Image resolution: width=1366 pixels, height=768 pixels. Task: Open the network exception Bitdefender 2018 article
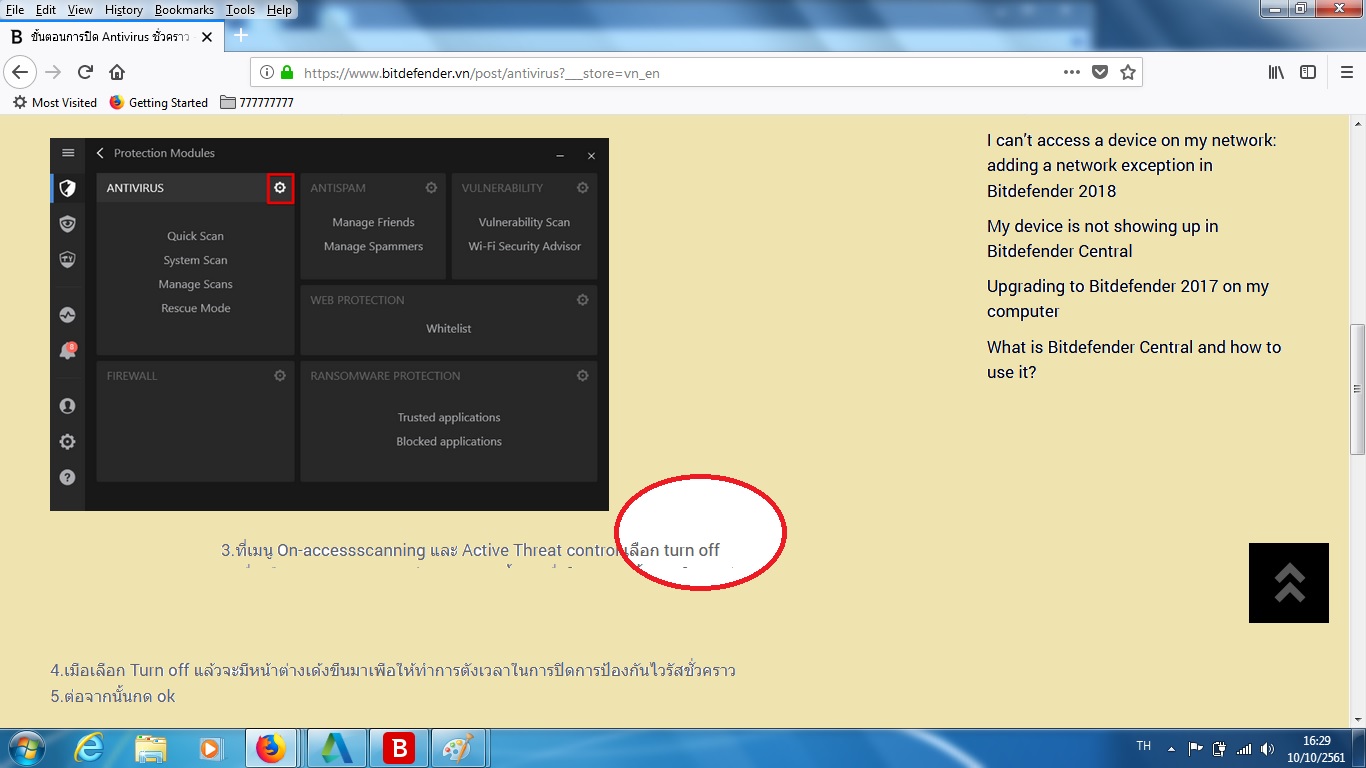(1131, 165)
